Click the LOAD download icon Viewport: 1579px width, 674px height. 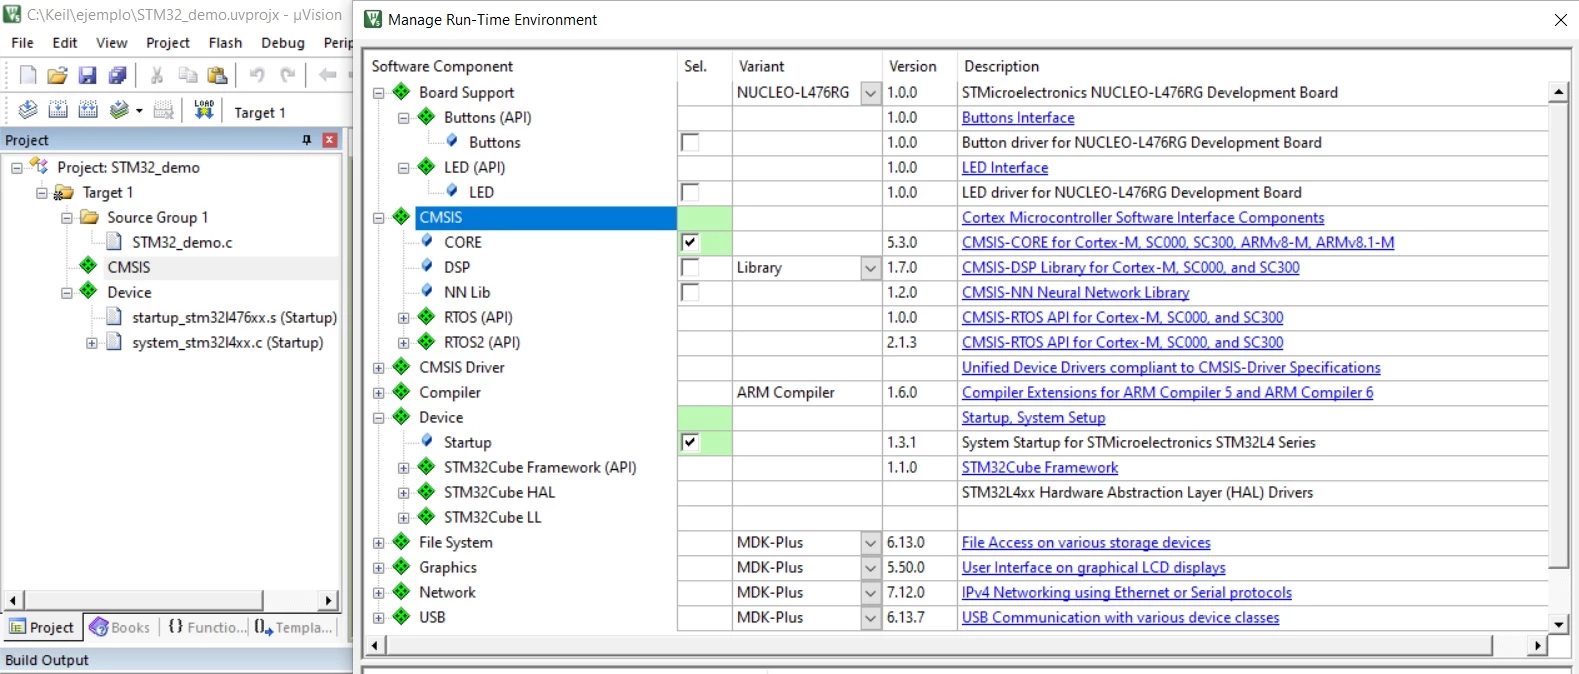[204, 110]
